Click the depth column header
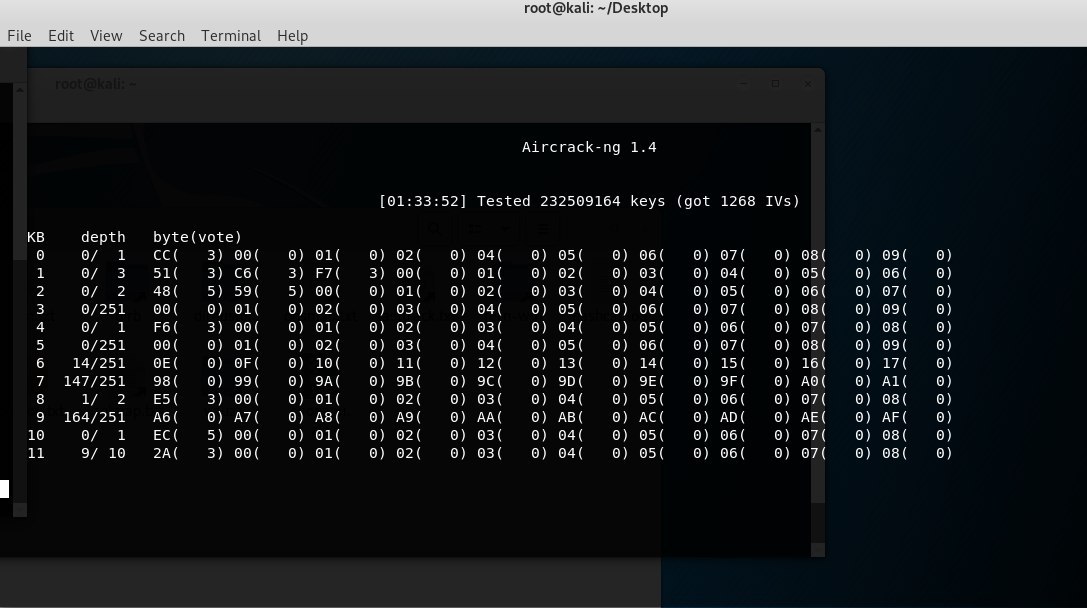Image resolution: width=1087 pixels, height=608 pixels. tap(103, 237)
